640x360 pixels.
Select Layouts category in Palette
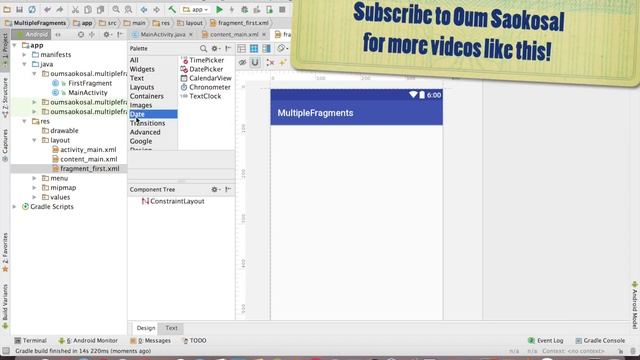coord(142,87)
